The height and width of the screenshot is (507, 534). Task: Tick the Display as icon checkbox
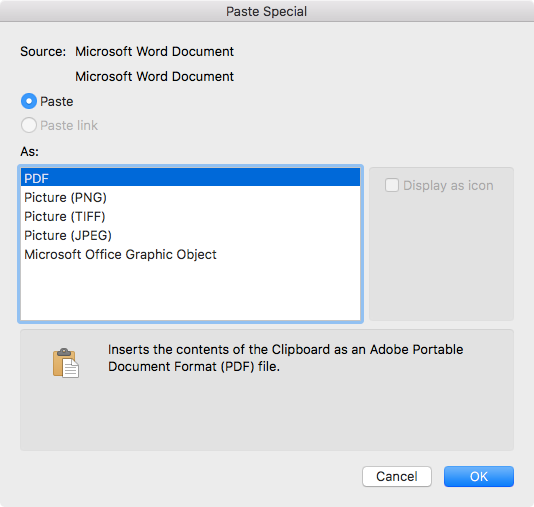[392, 186]
